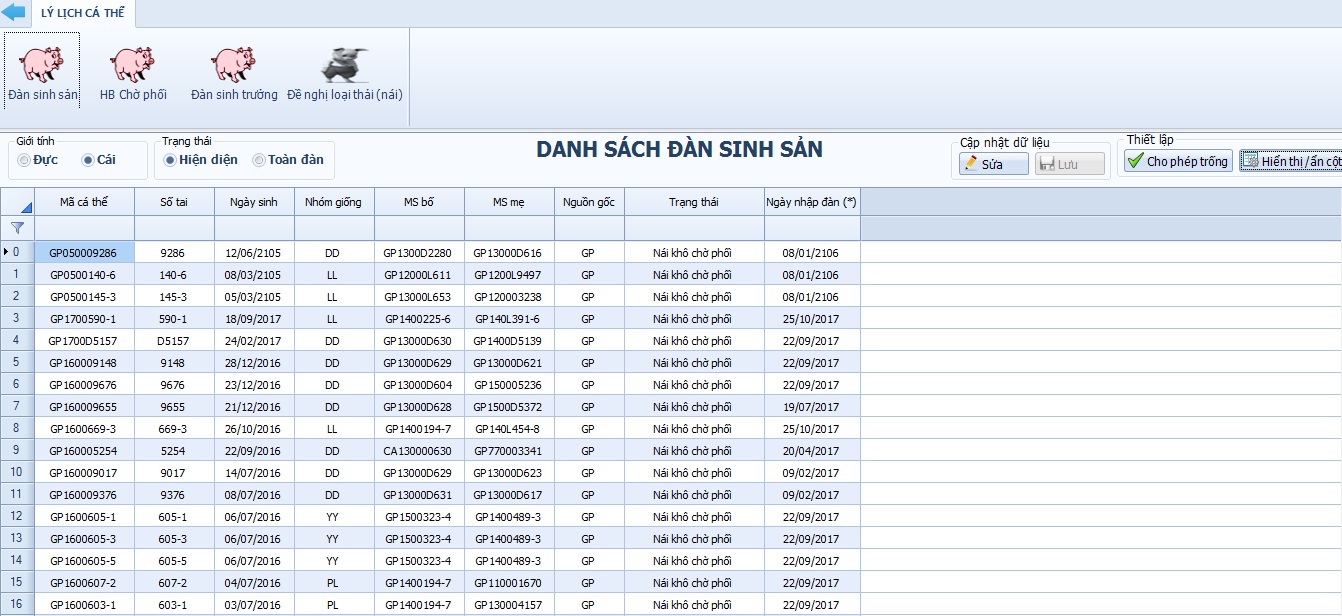1342x616 pixels.
Task: Select Toàn đàn status radio button
Action: pyautogui.click(x=259, y=160)
